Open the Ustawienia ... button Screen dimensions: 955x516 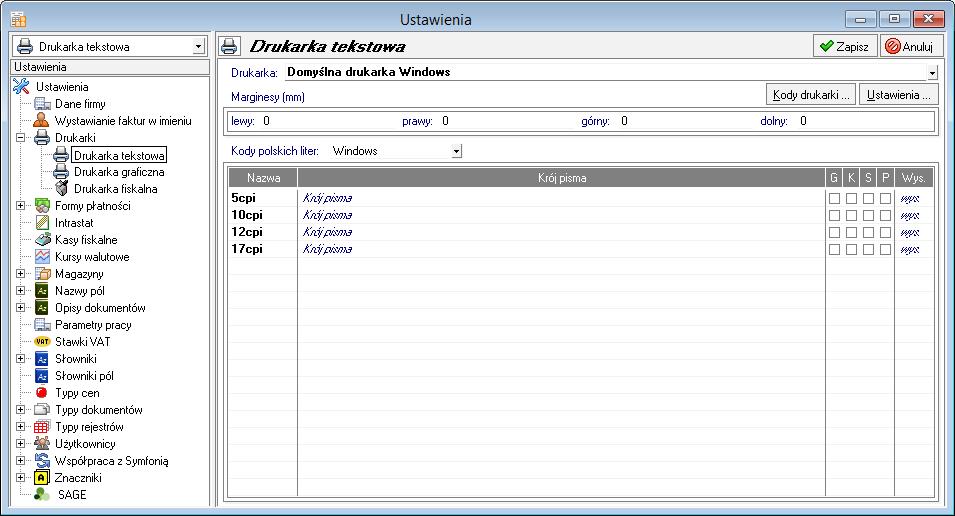coord(898,95)
